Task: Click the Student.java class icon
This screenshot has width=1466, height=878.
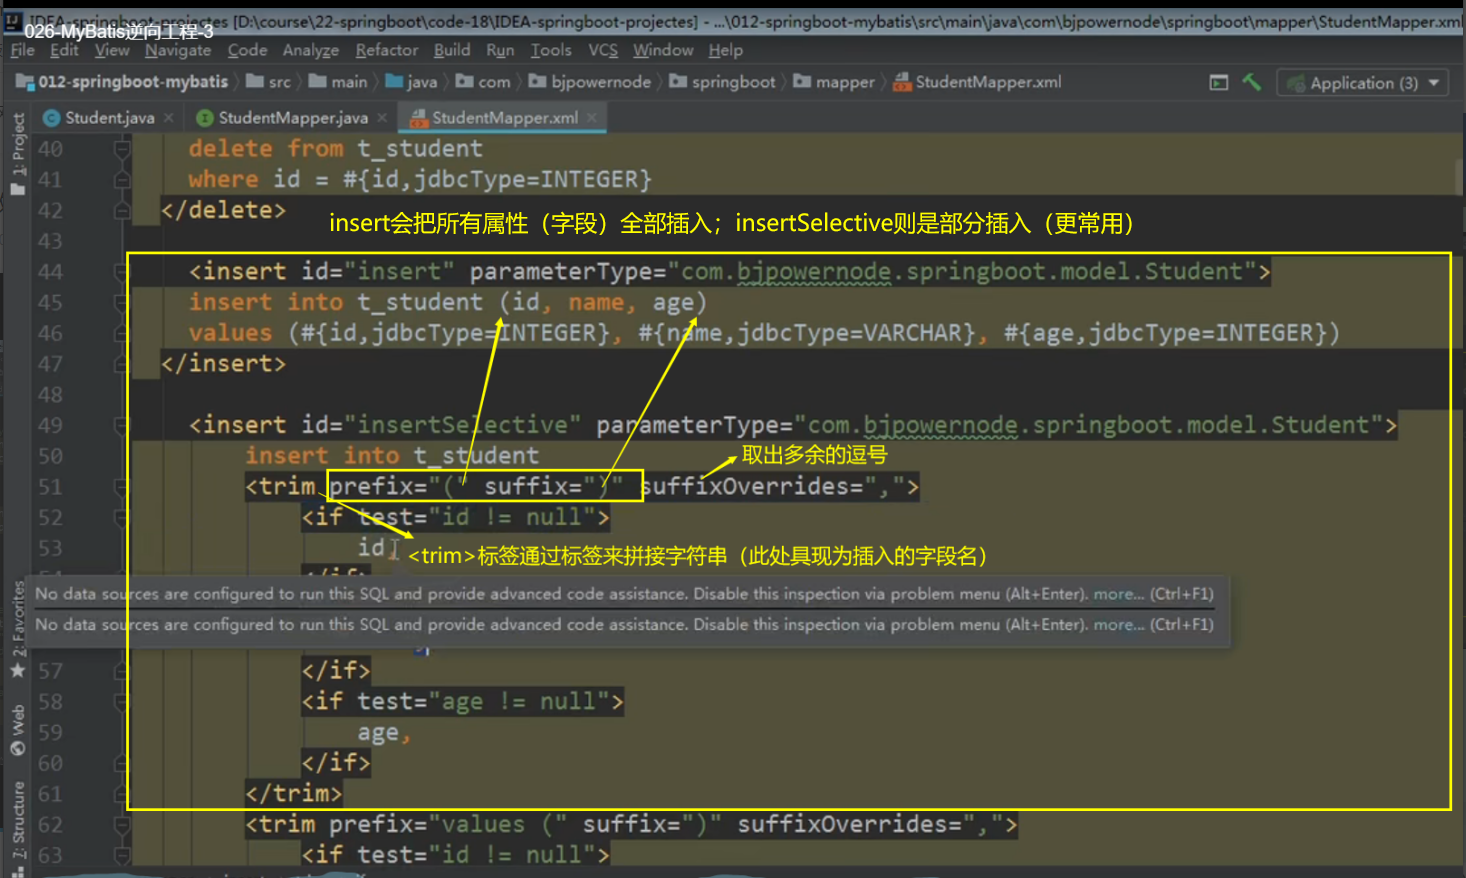Action: pos(51,118)
